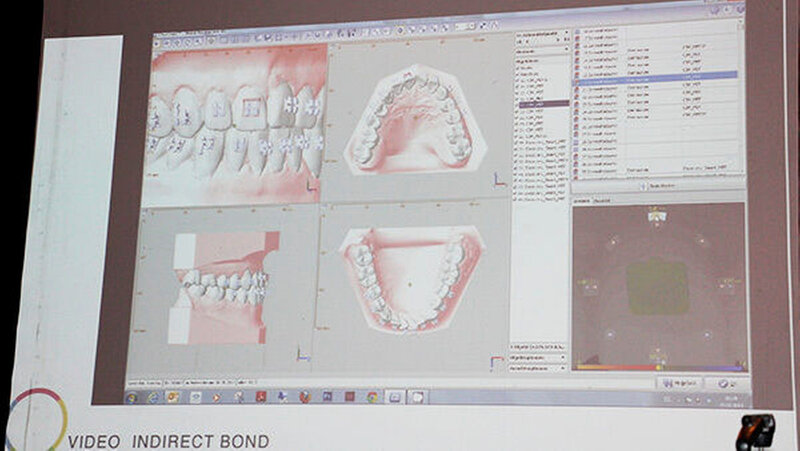
Task: Select the first tab above the dark panel
Action: 581,200
